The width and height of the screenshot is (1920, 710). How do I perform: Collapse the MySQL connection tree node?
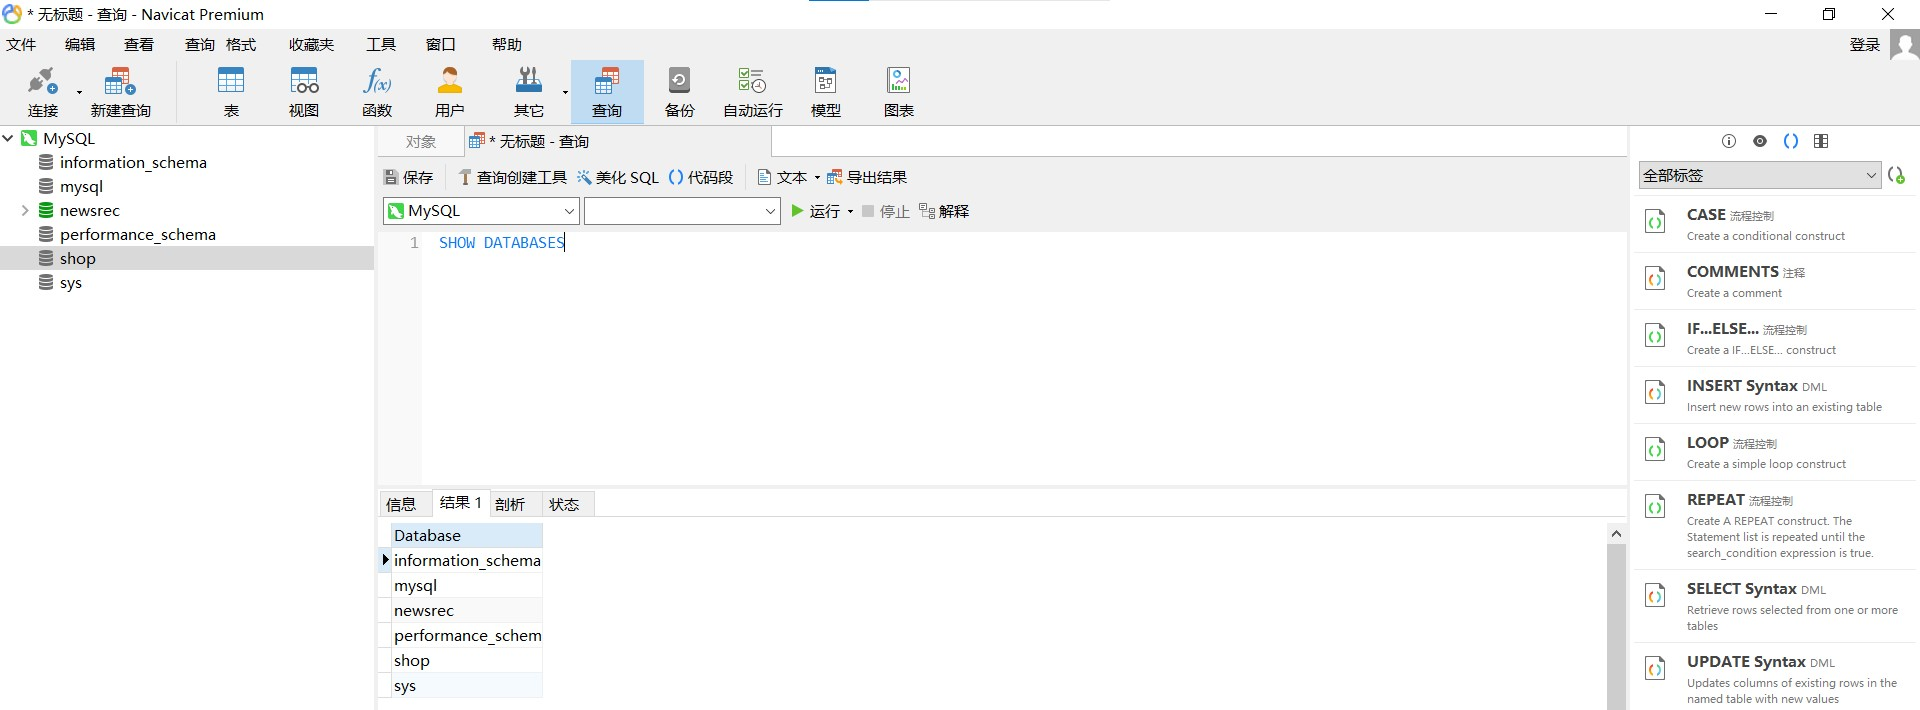(8, 138)
